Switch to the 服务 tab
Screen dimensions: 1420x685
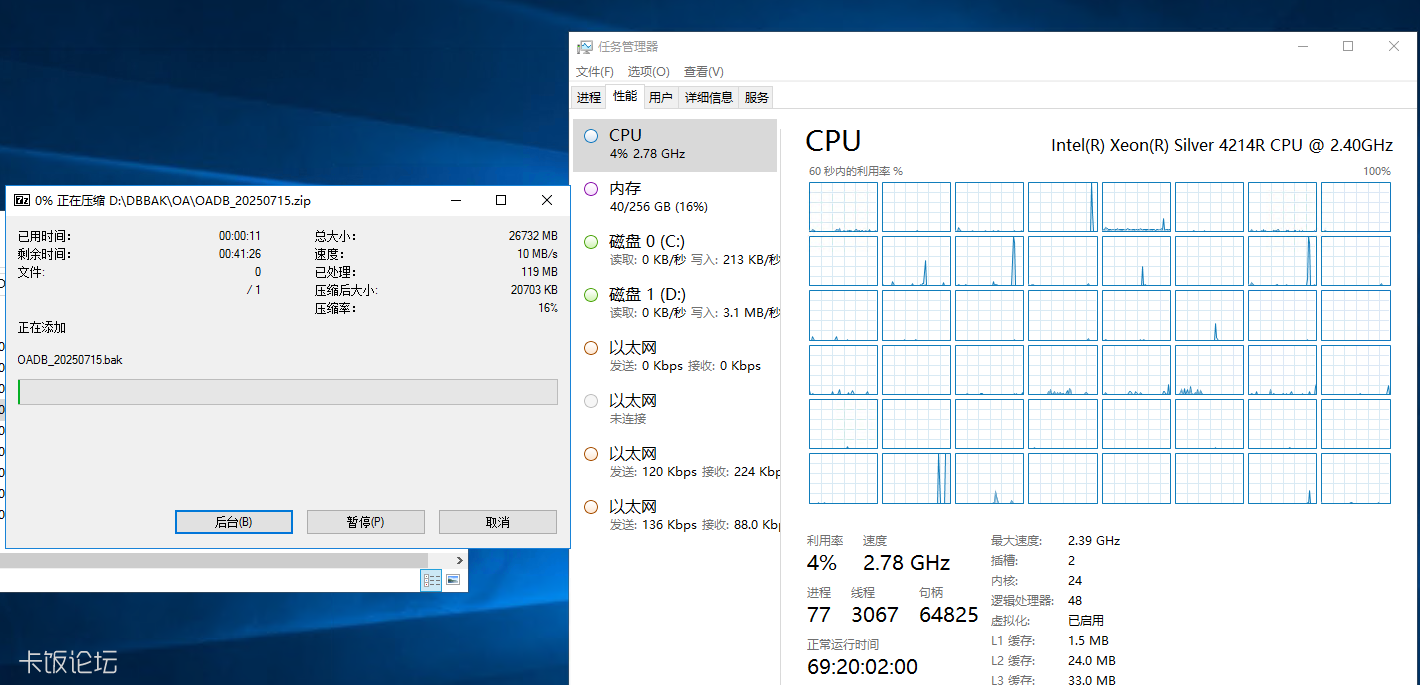tap(757, 97)
